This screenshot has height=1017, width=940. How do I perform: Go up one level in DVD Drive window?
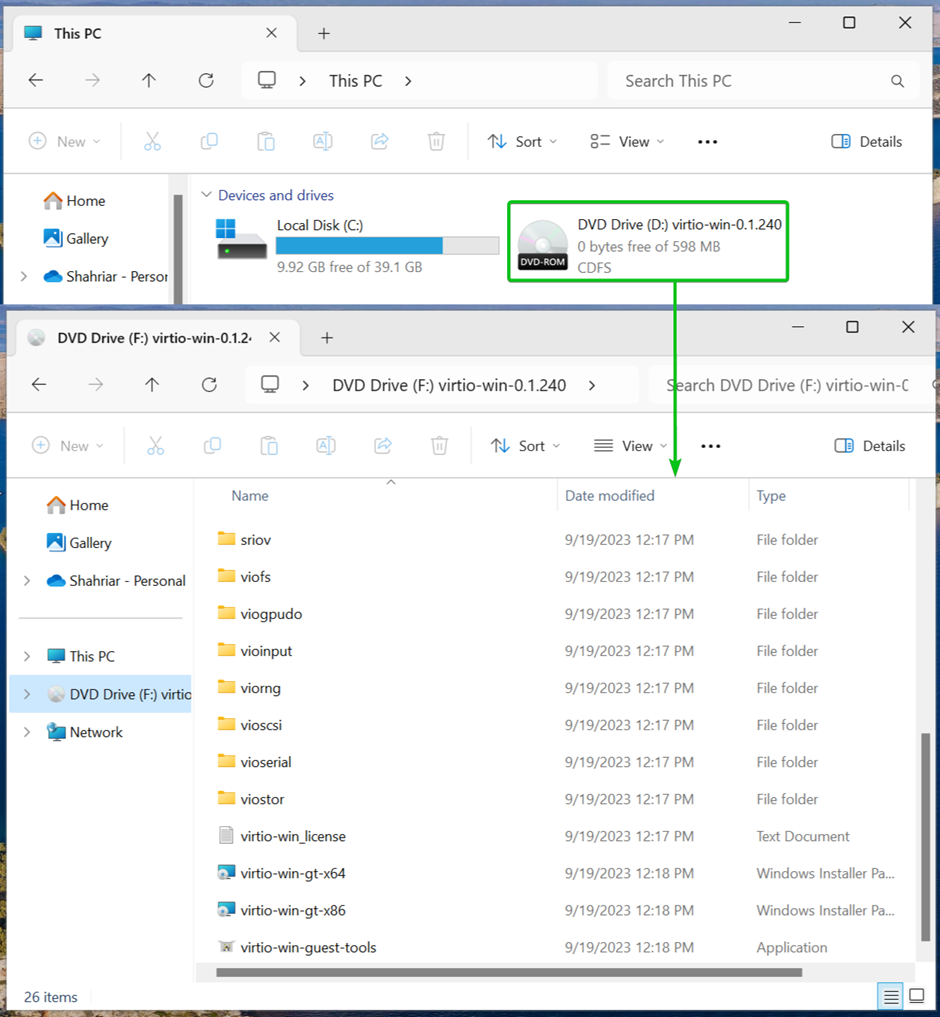[x=152, y=385]
